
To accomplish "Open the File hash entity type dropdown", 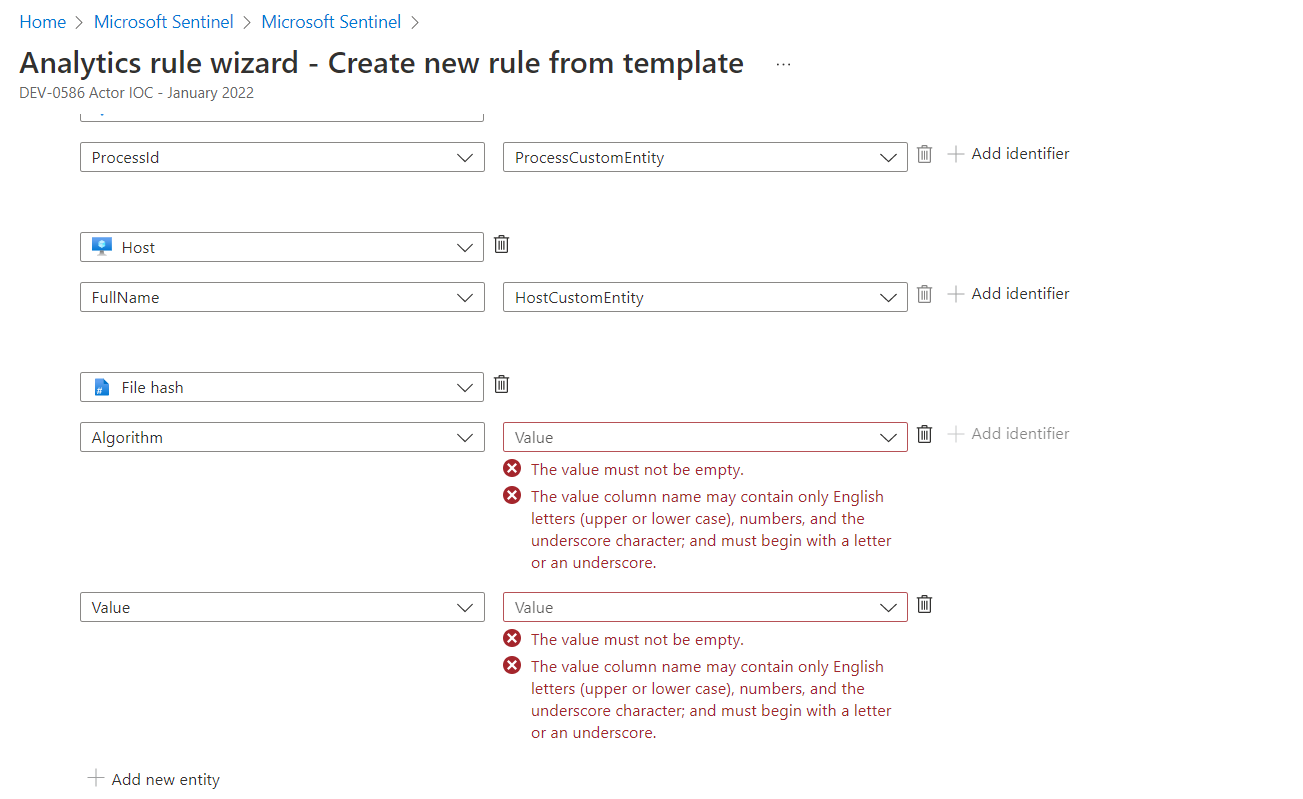I will [282, 387].
